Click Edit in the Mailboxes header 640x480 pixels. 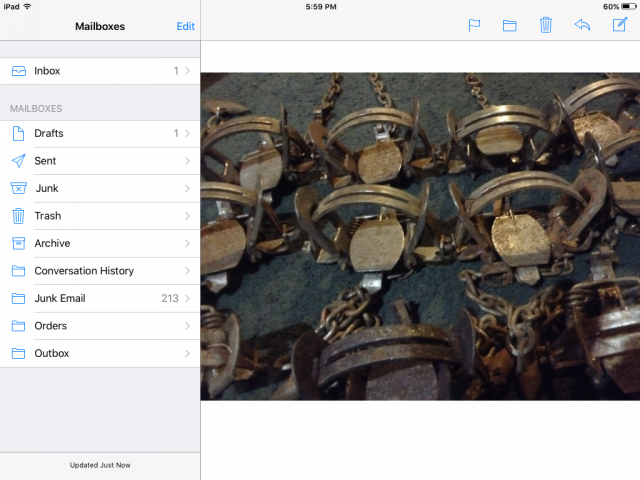(185, 26)
